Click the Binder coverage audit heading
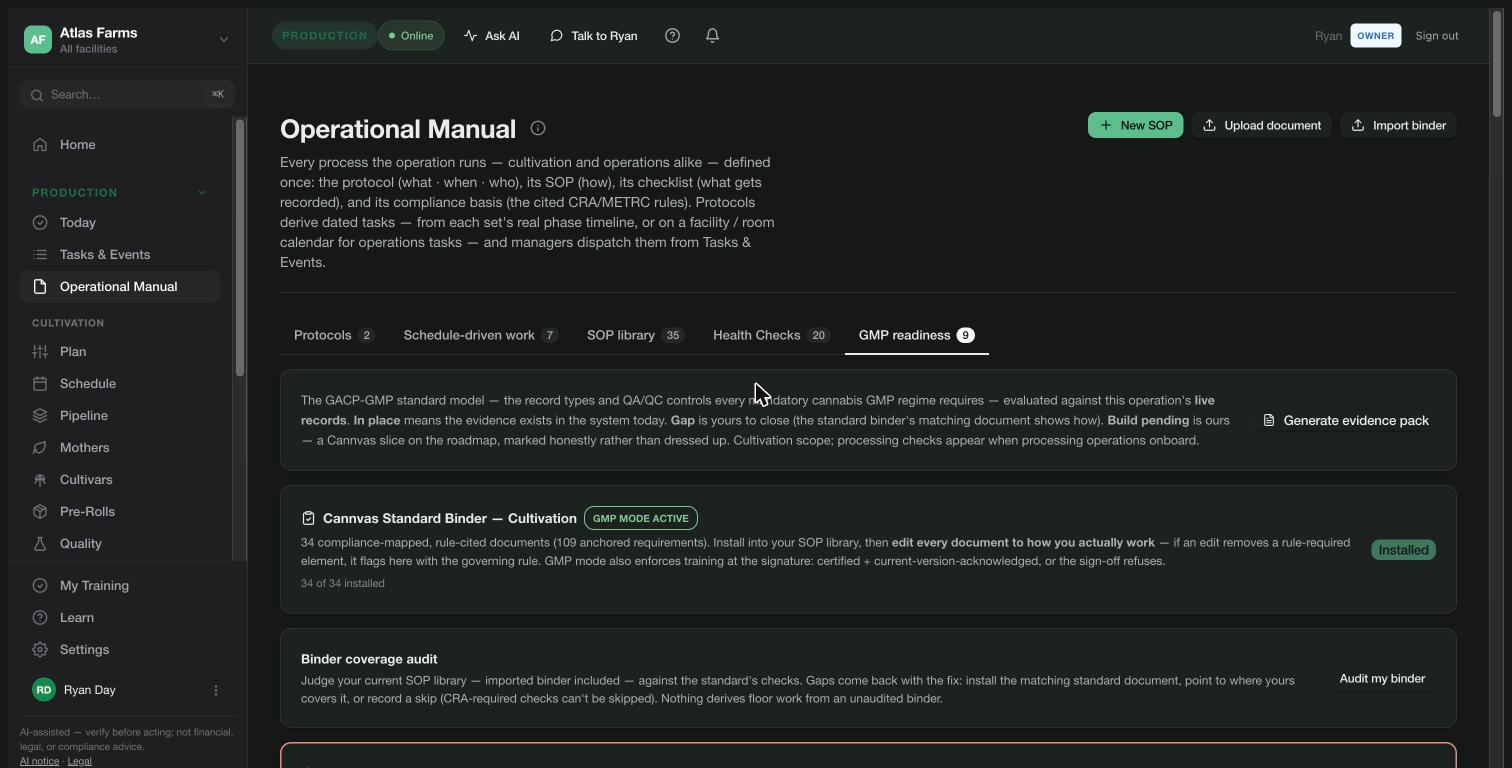 tap(369, 659)
